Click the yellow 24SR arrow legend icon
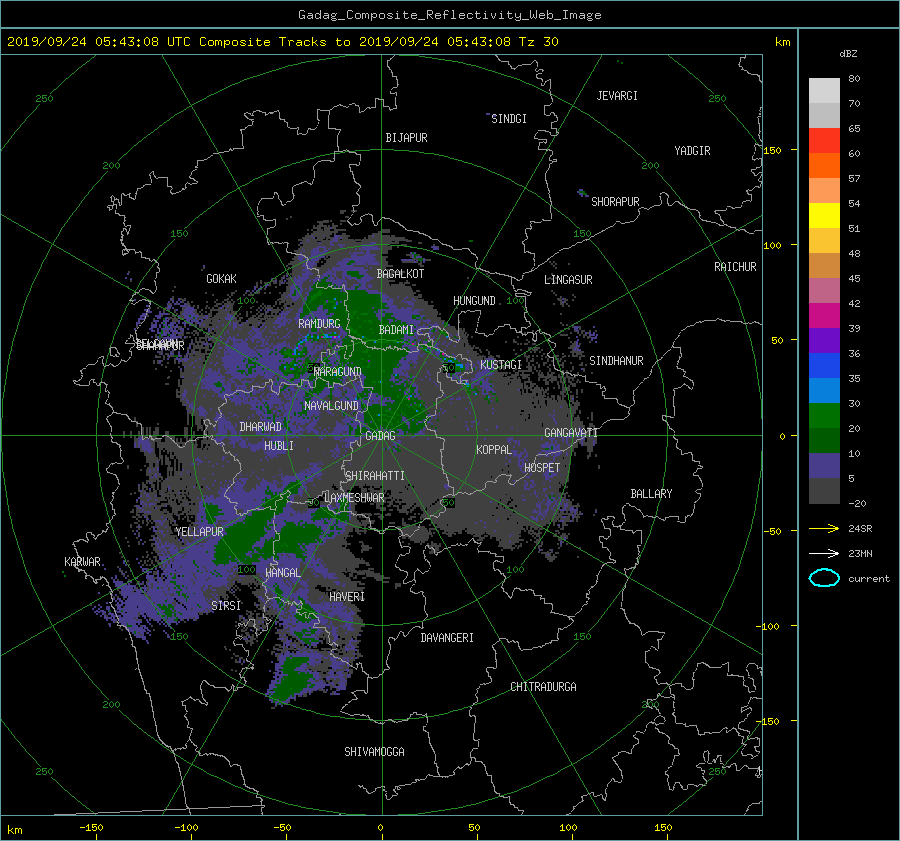The width and height of the screenshot is (900, 841). (824, 528)
